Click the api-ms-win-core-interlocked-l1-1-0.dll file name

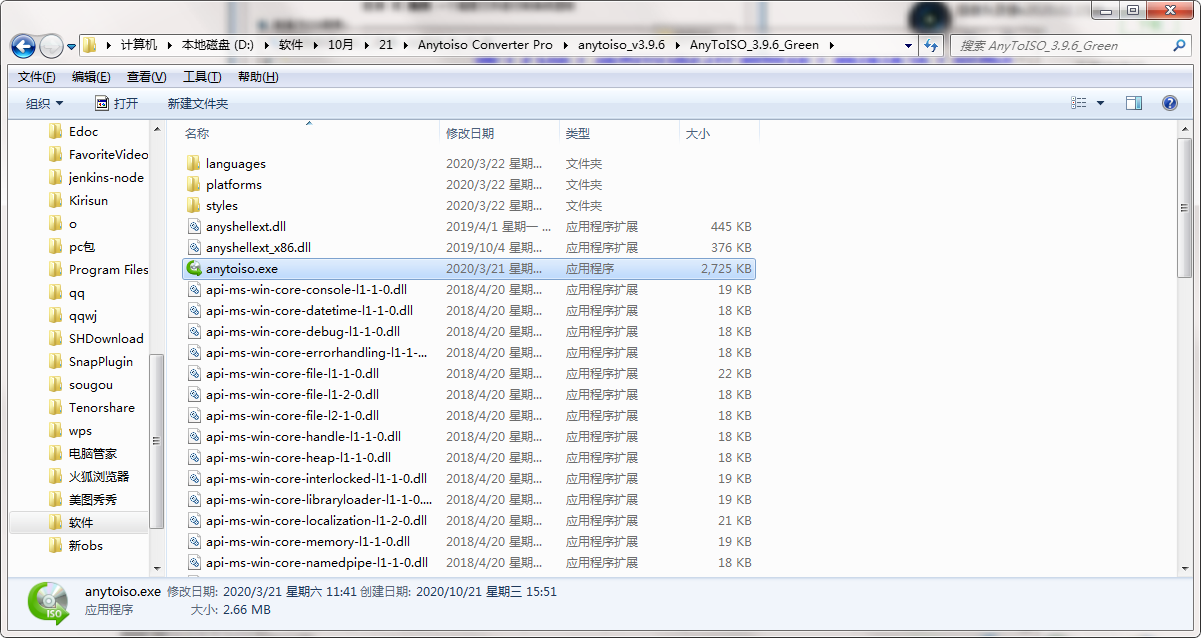click(316, 479)
